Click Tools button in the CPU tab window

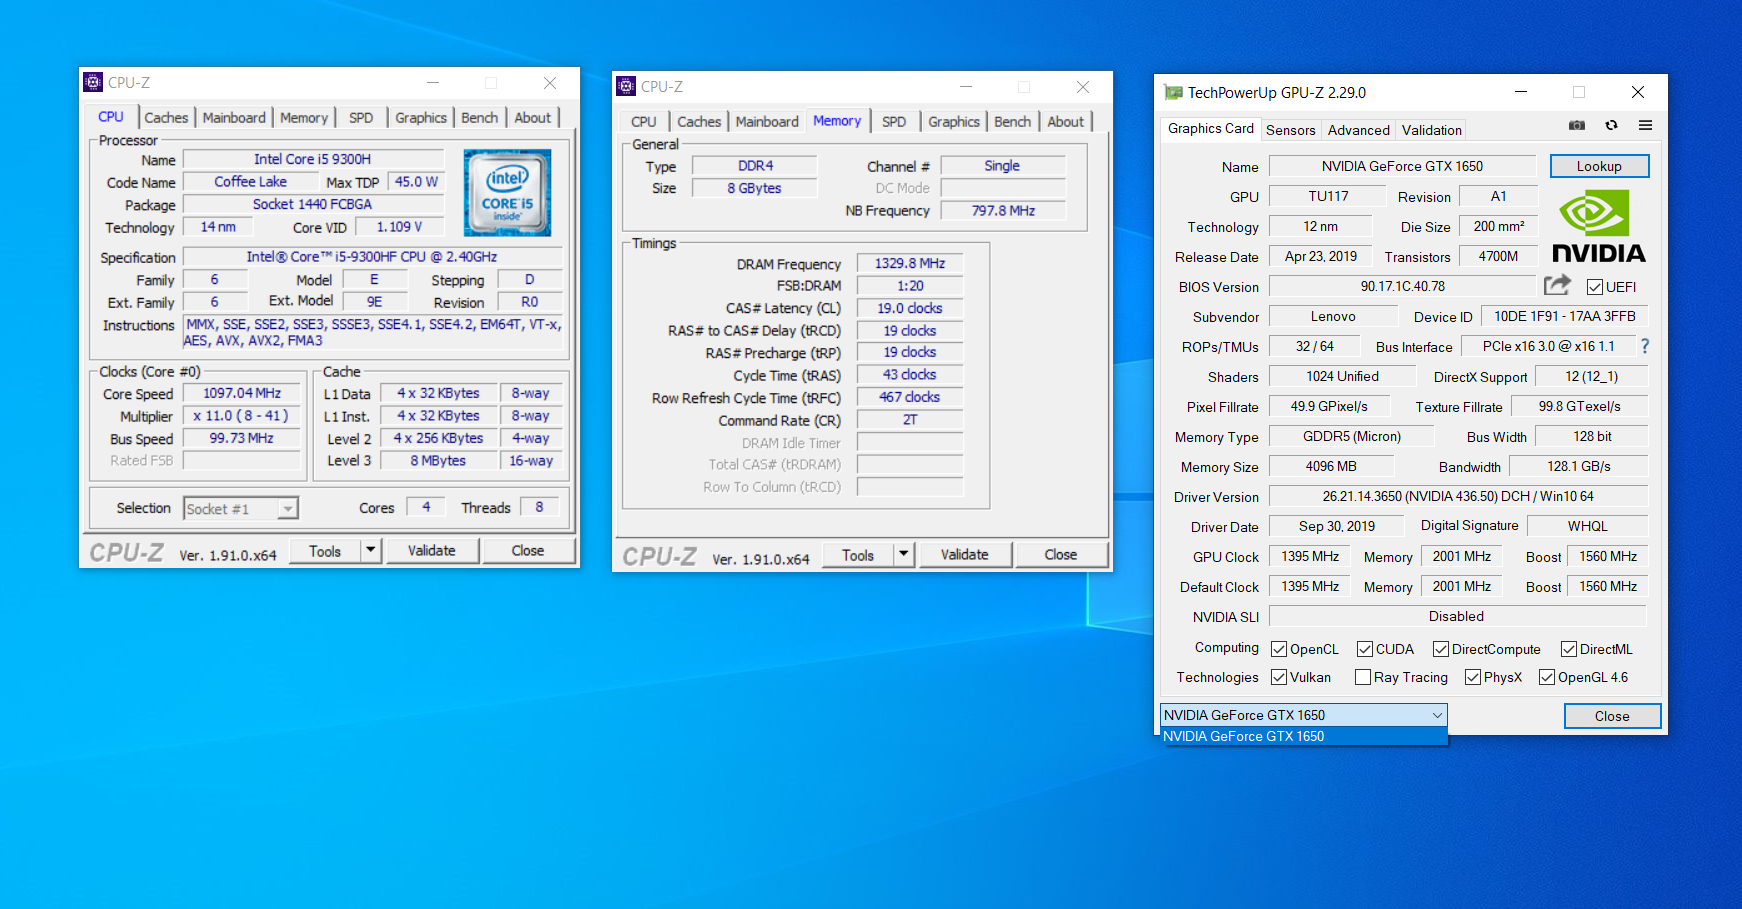click(325, 550)
